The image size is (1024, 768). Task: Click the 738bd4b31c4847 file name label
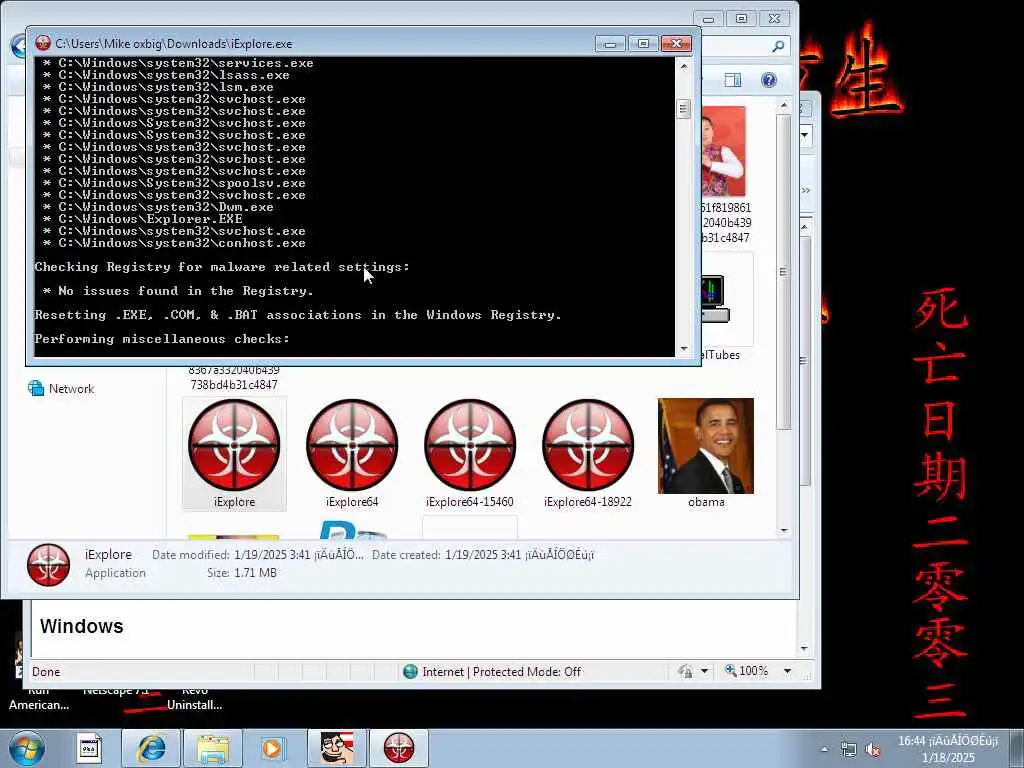point(234,385)
